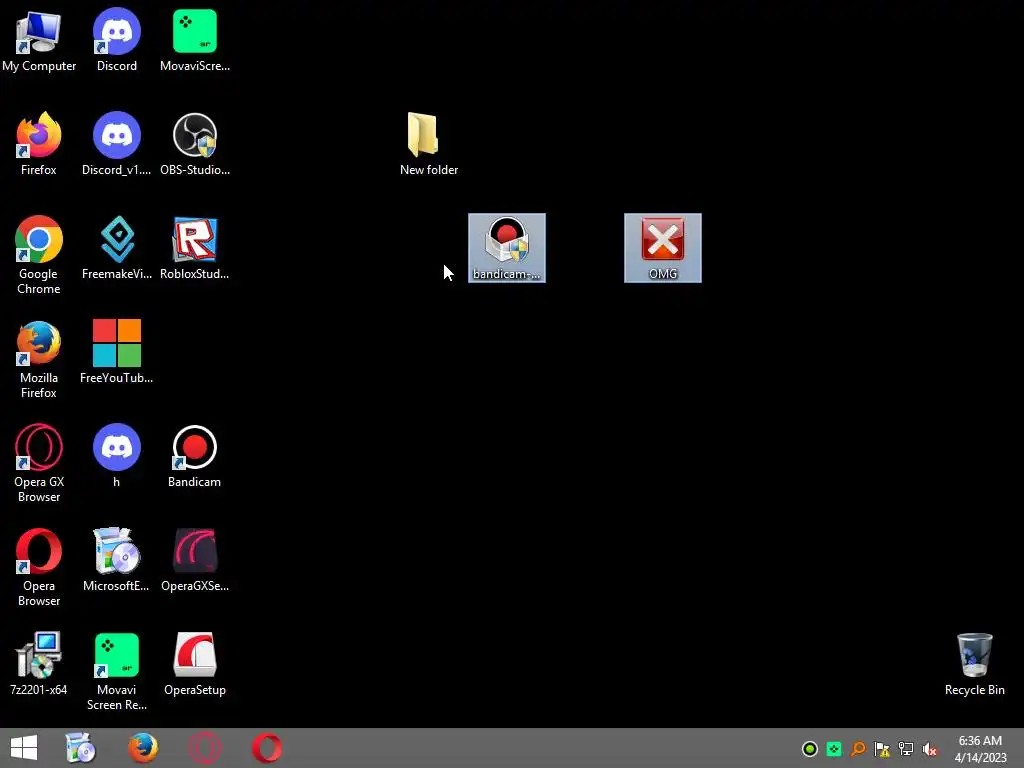Open the network tray icon
This screenshot has height=768, width=1024.
(x=906, y=749)
